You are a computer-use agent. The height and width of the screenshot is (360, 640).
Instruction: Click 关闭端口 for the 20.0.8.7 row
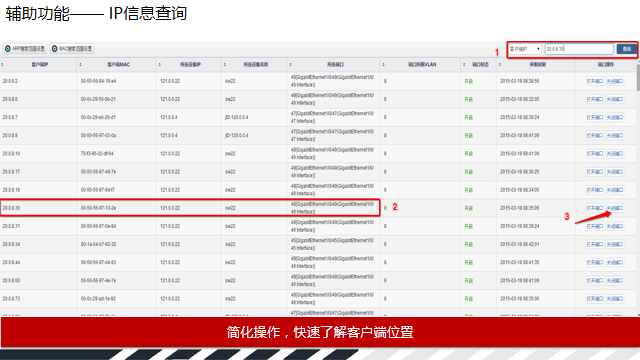[615, 118]
